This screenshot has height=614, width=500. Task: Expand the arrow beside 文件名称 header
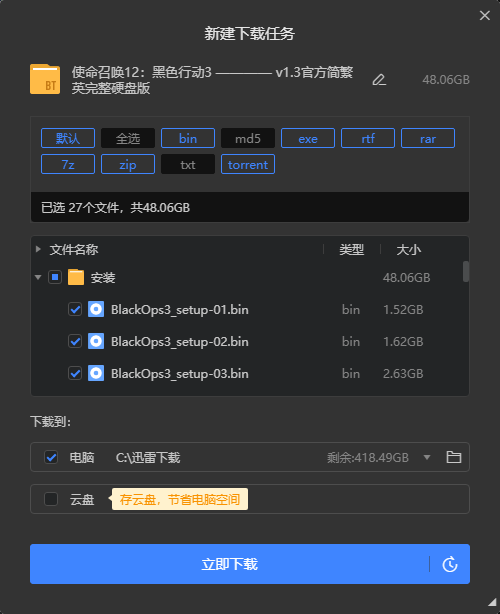click(38, 249)
